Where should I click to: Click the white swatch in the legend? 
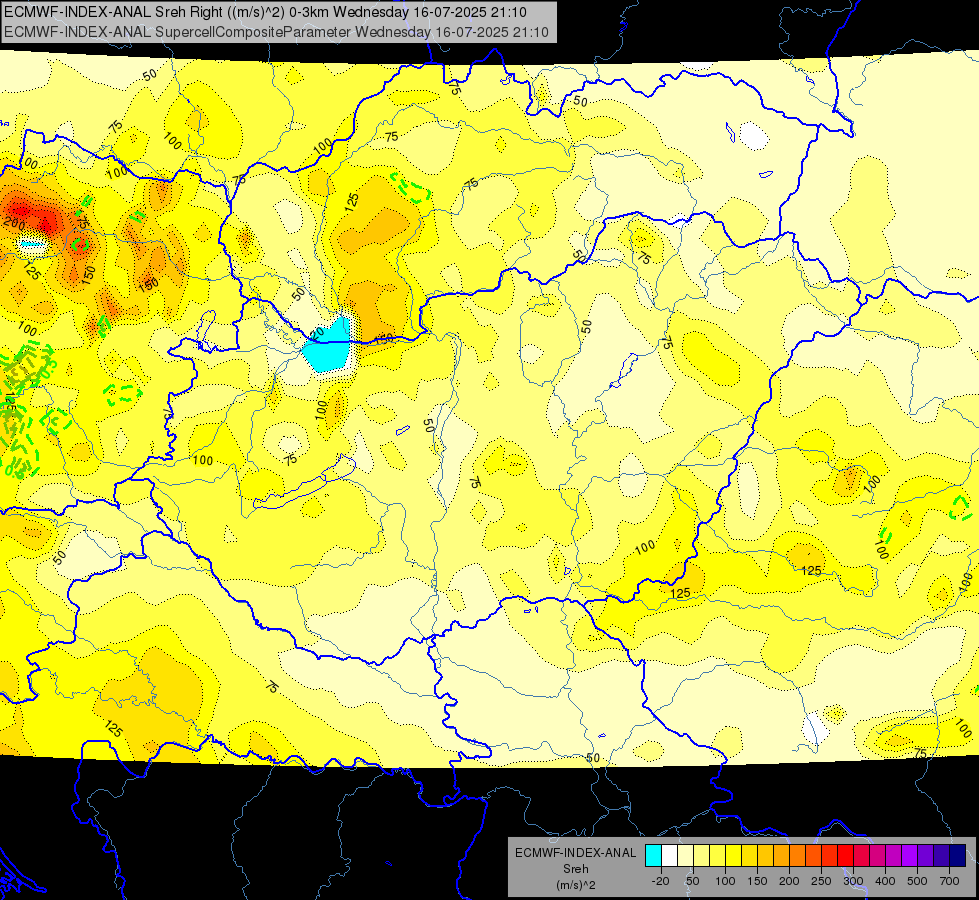point(669,855)
